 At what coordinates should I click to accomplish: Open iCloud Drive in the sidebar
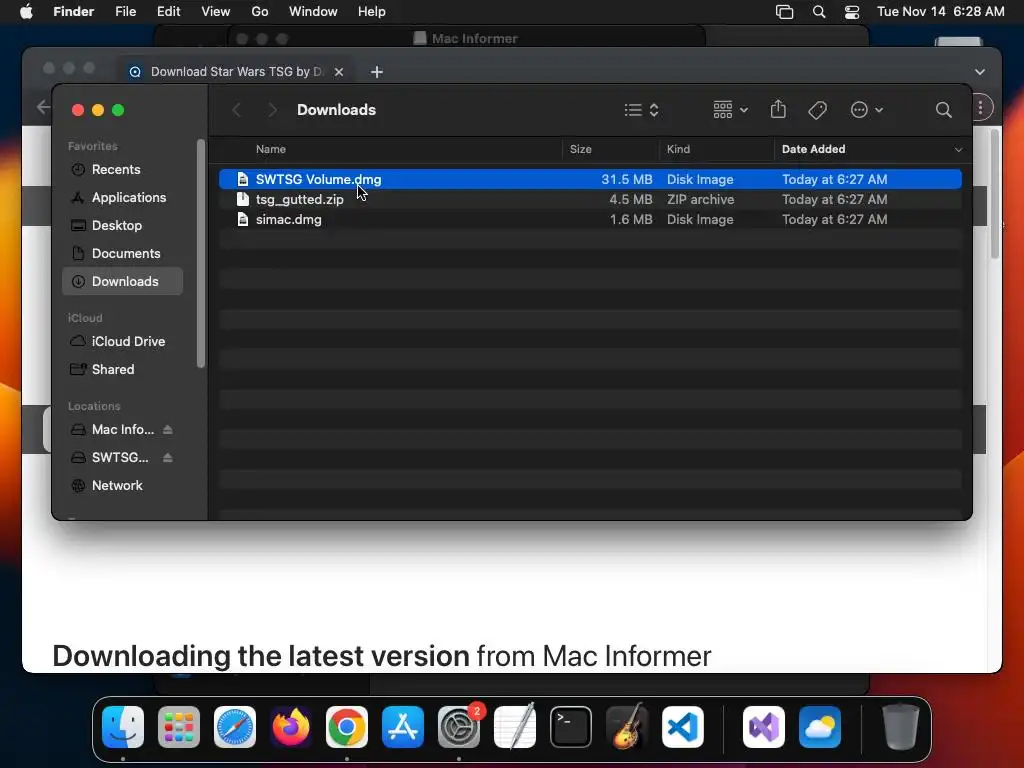pos(122,342)
